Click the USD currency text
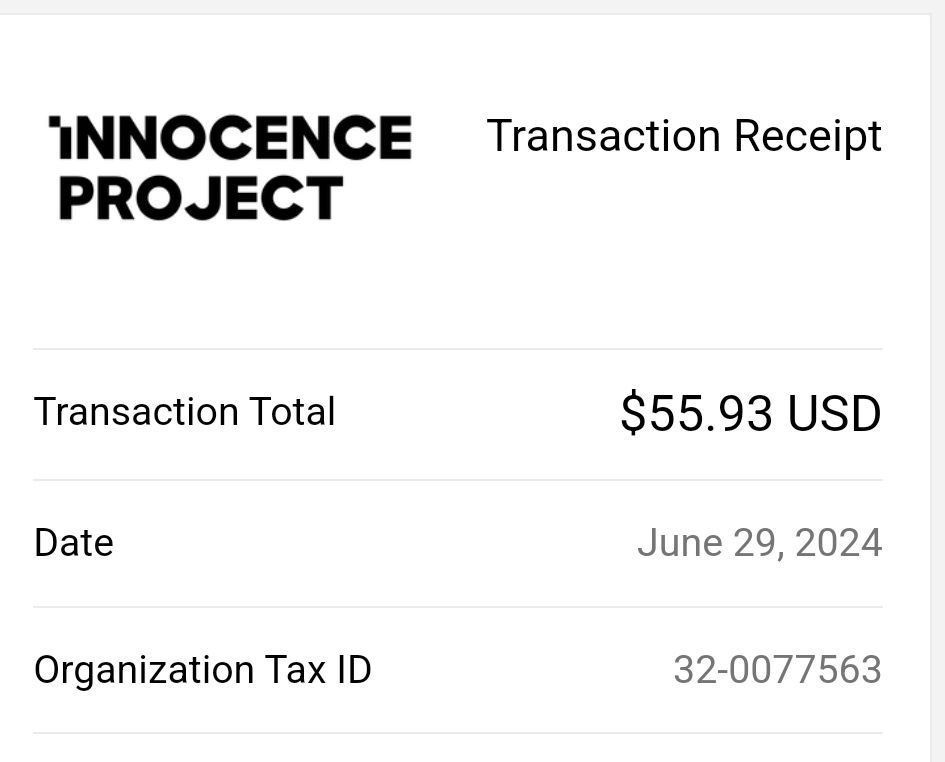Screen dimensions: 945x762 (x=835, y=414)
